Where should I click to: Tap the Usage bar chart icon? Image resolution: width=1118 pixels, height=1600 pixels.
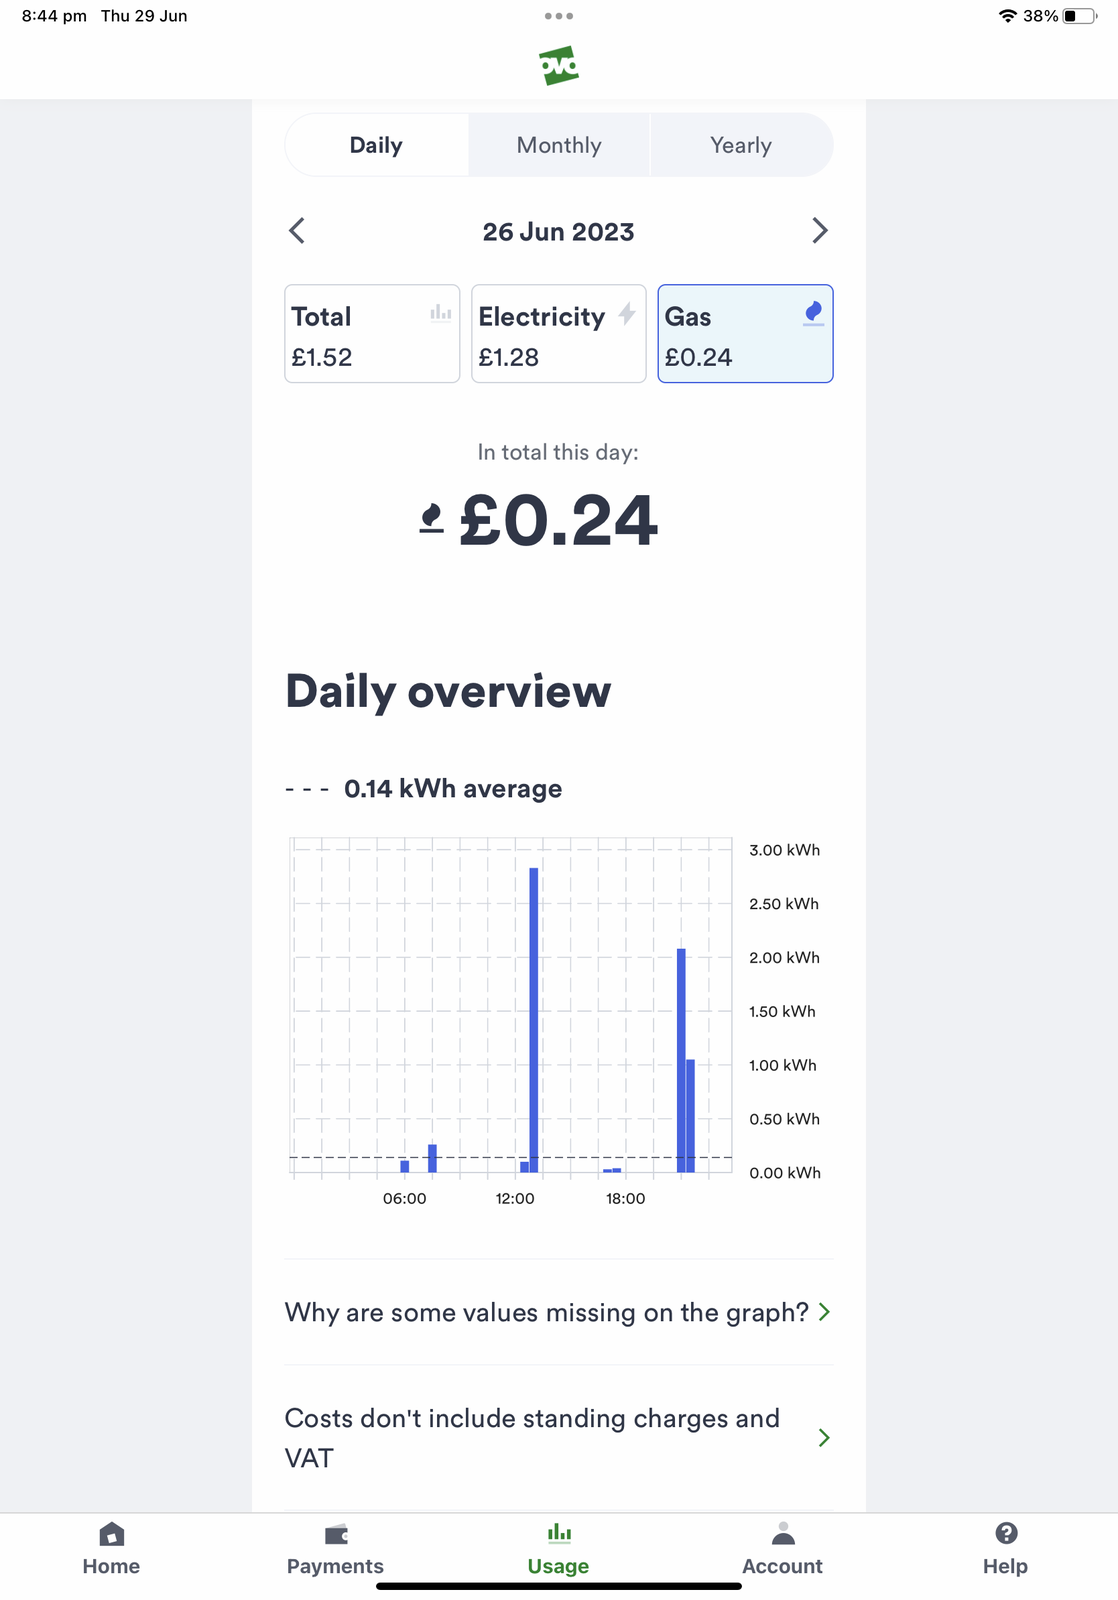point(559,1533)
